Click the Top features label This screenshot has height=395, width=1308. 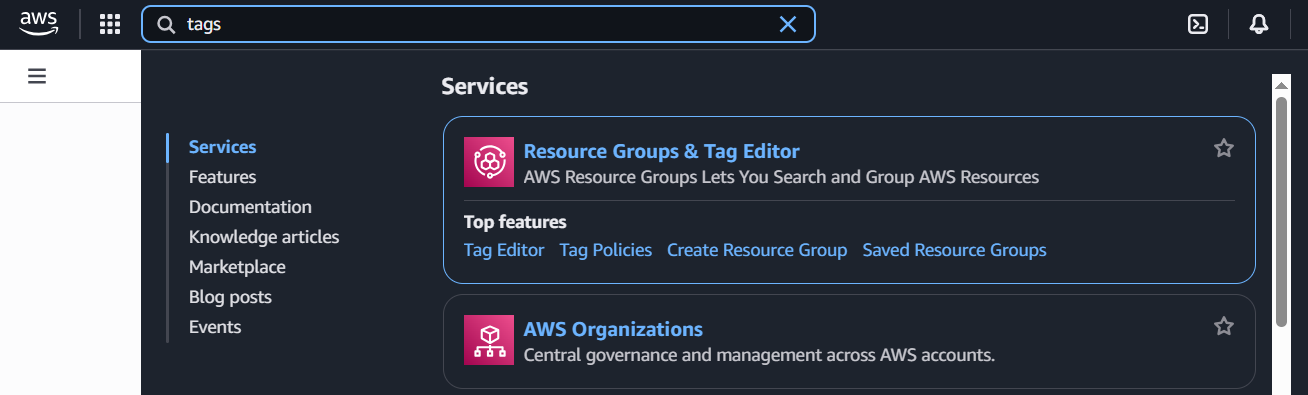click(x=515, y=222)
